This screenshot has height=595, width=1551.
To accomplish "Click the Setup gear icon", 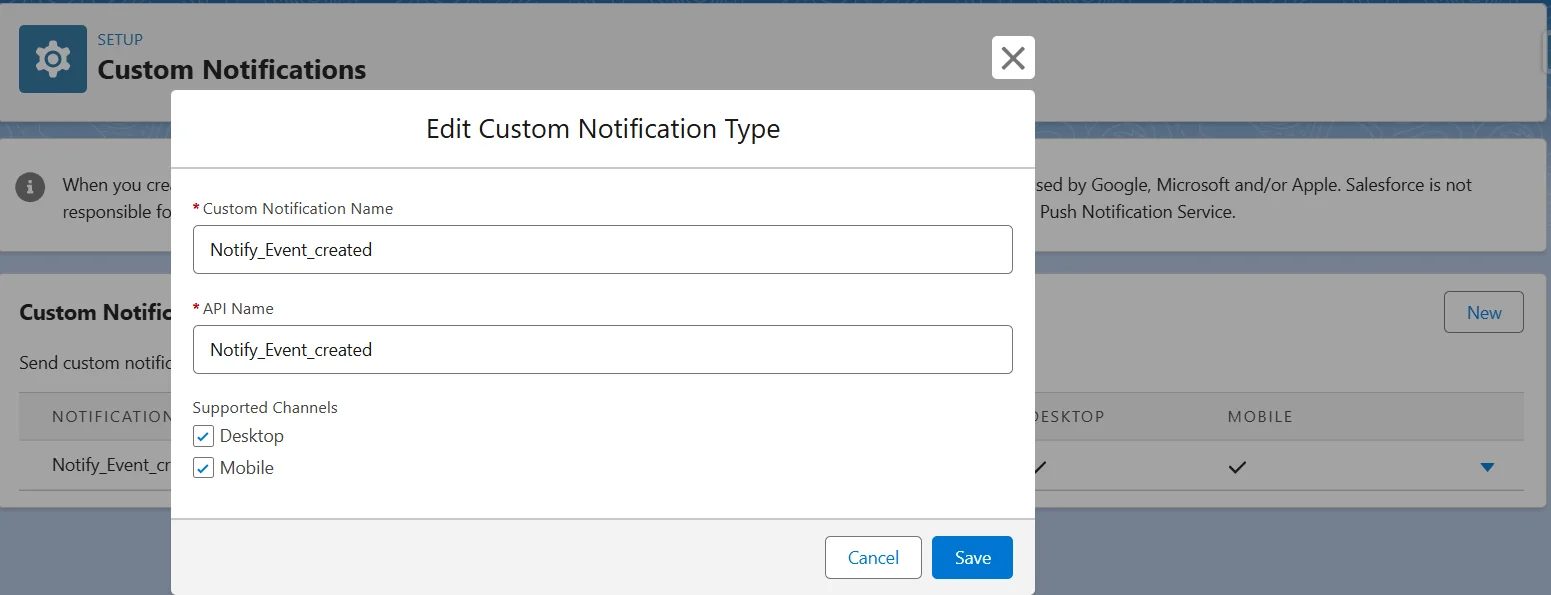I will click(x=52, y=60).
